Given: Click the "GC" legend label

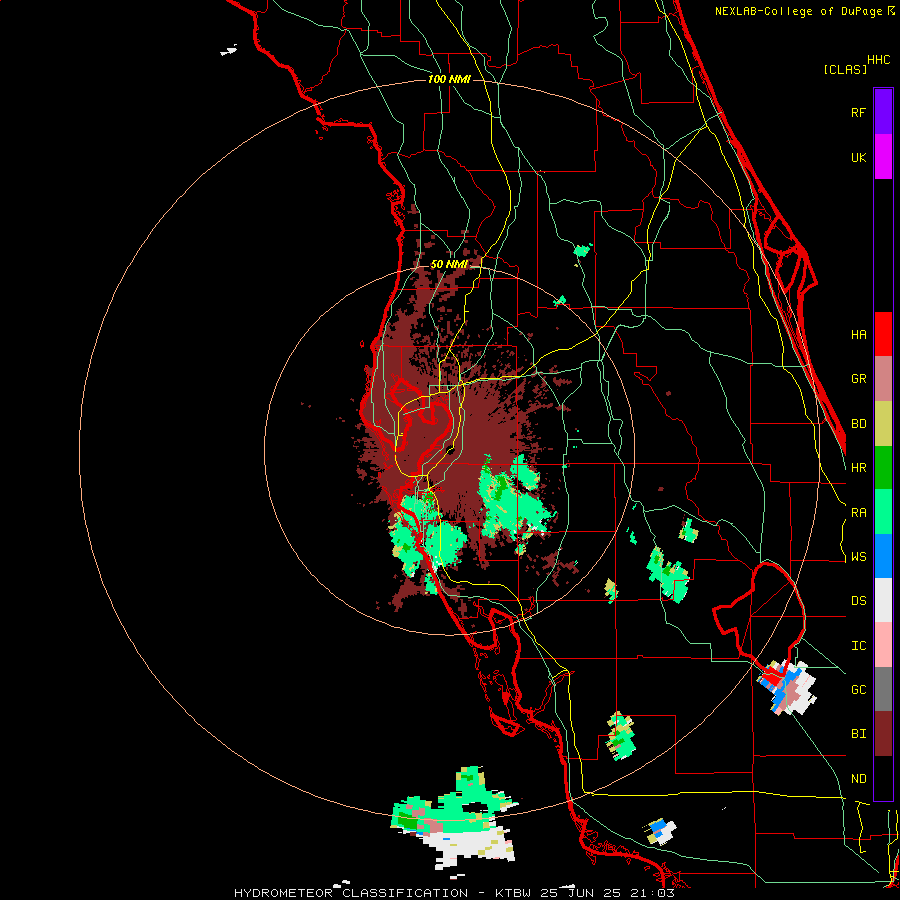Looking at the screenshot, I should click(x=859, y=690).
